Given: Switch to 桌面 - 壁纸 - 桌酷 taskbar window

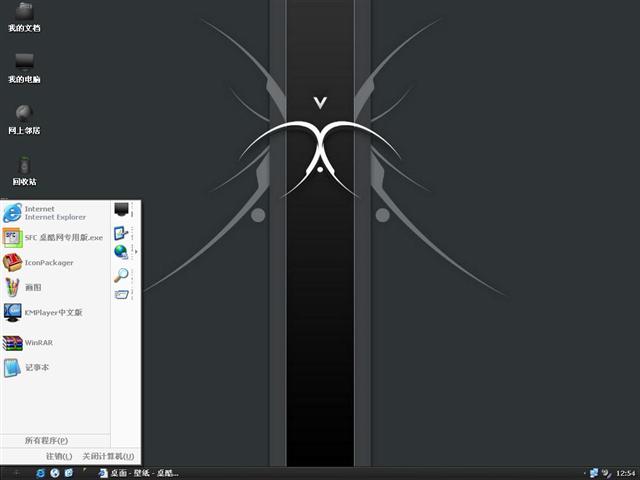Looking at the screenshot, I should (138, 473).
